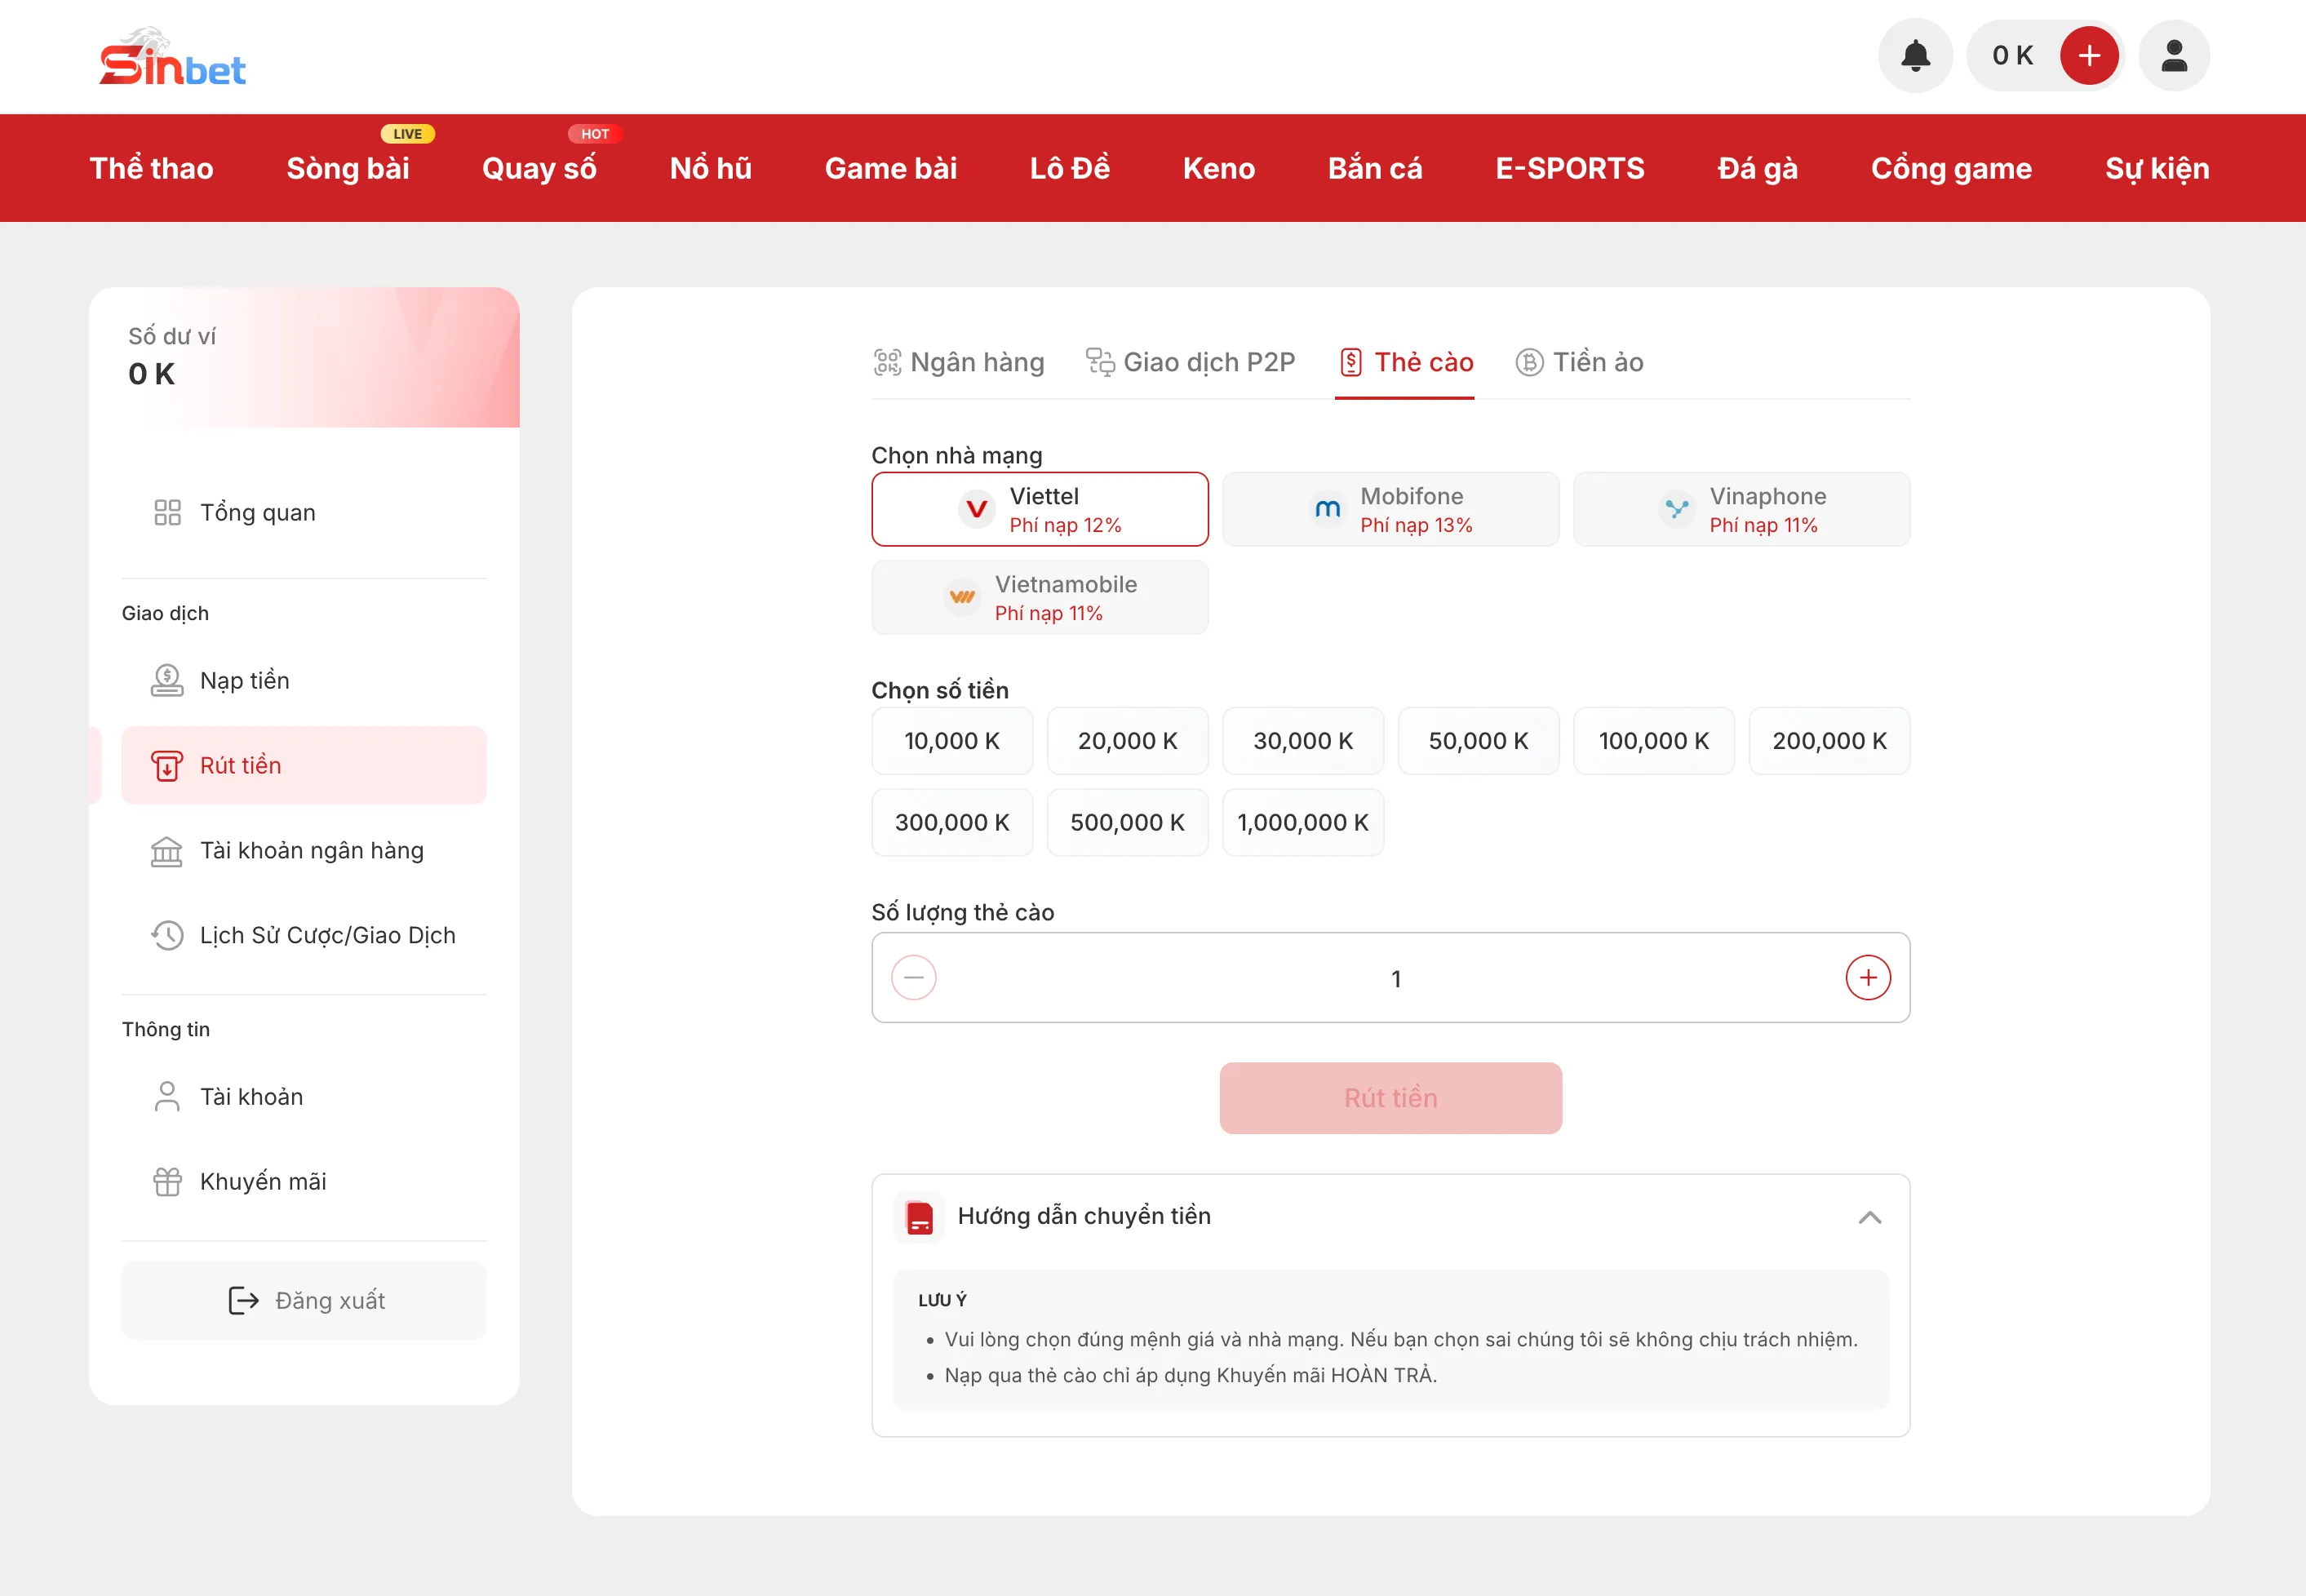Viewport: 2306px width, 1596px height.
Task: Decrease card quantity with minus button
Action: pyautogui.click(x=914, y=978)
